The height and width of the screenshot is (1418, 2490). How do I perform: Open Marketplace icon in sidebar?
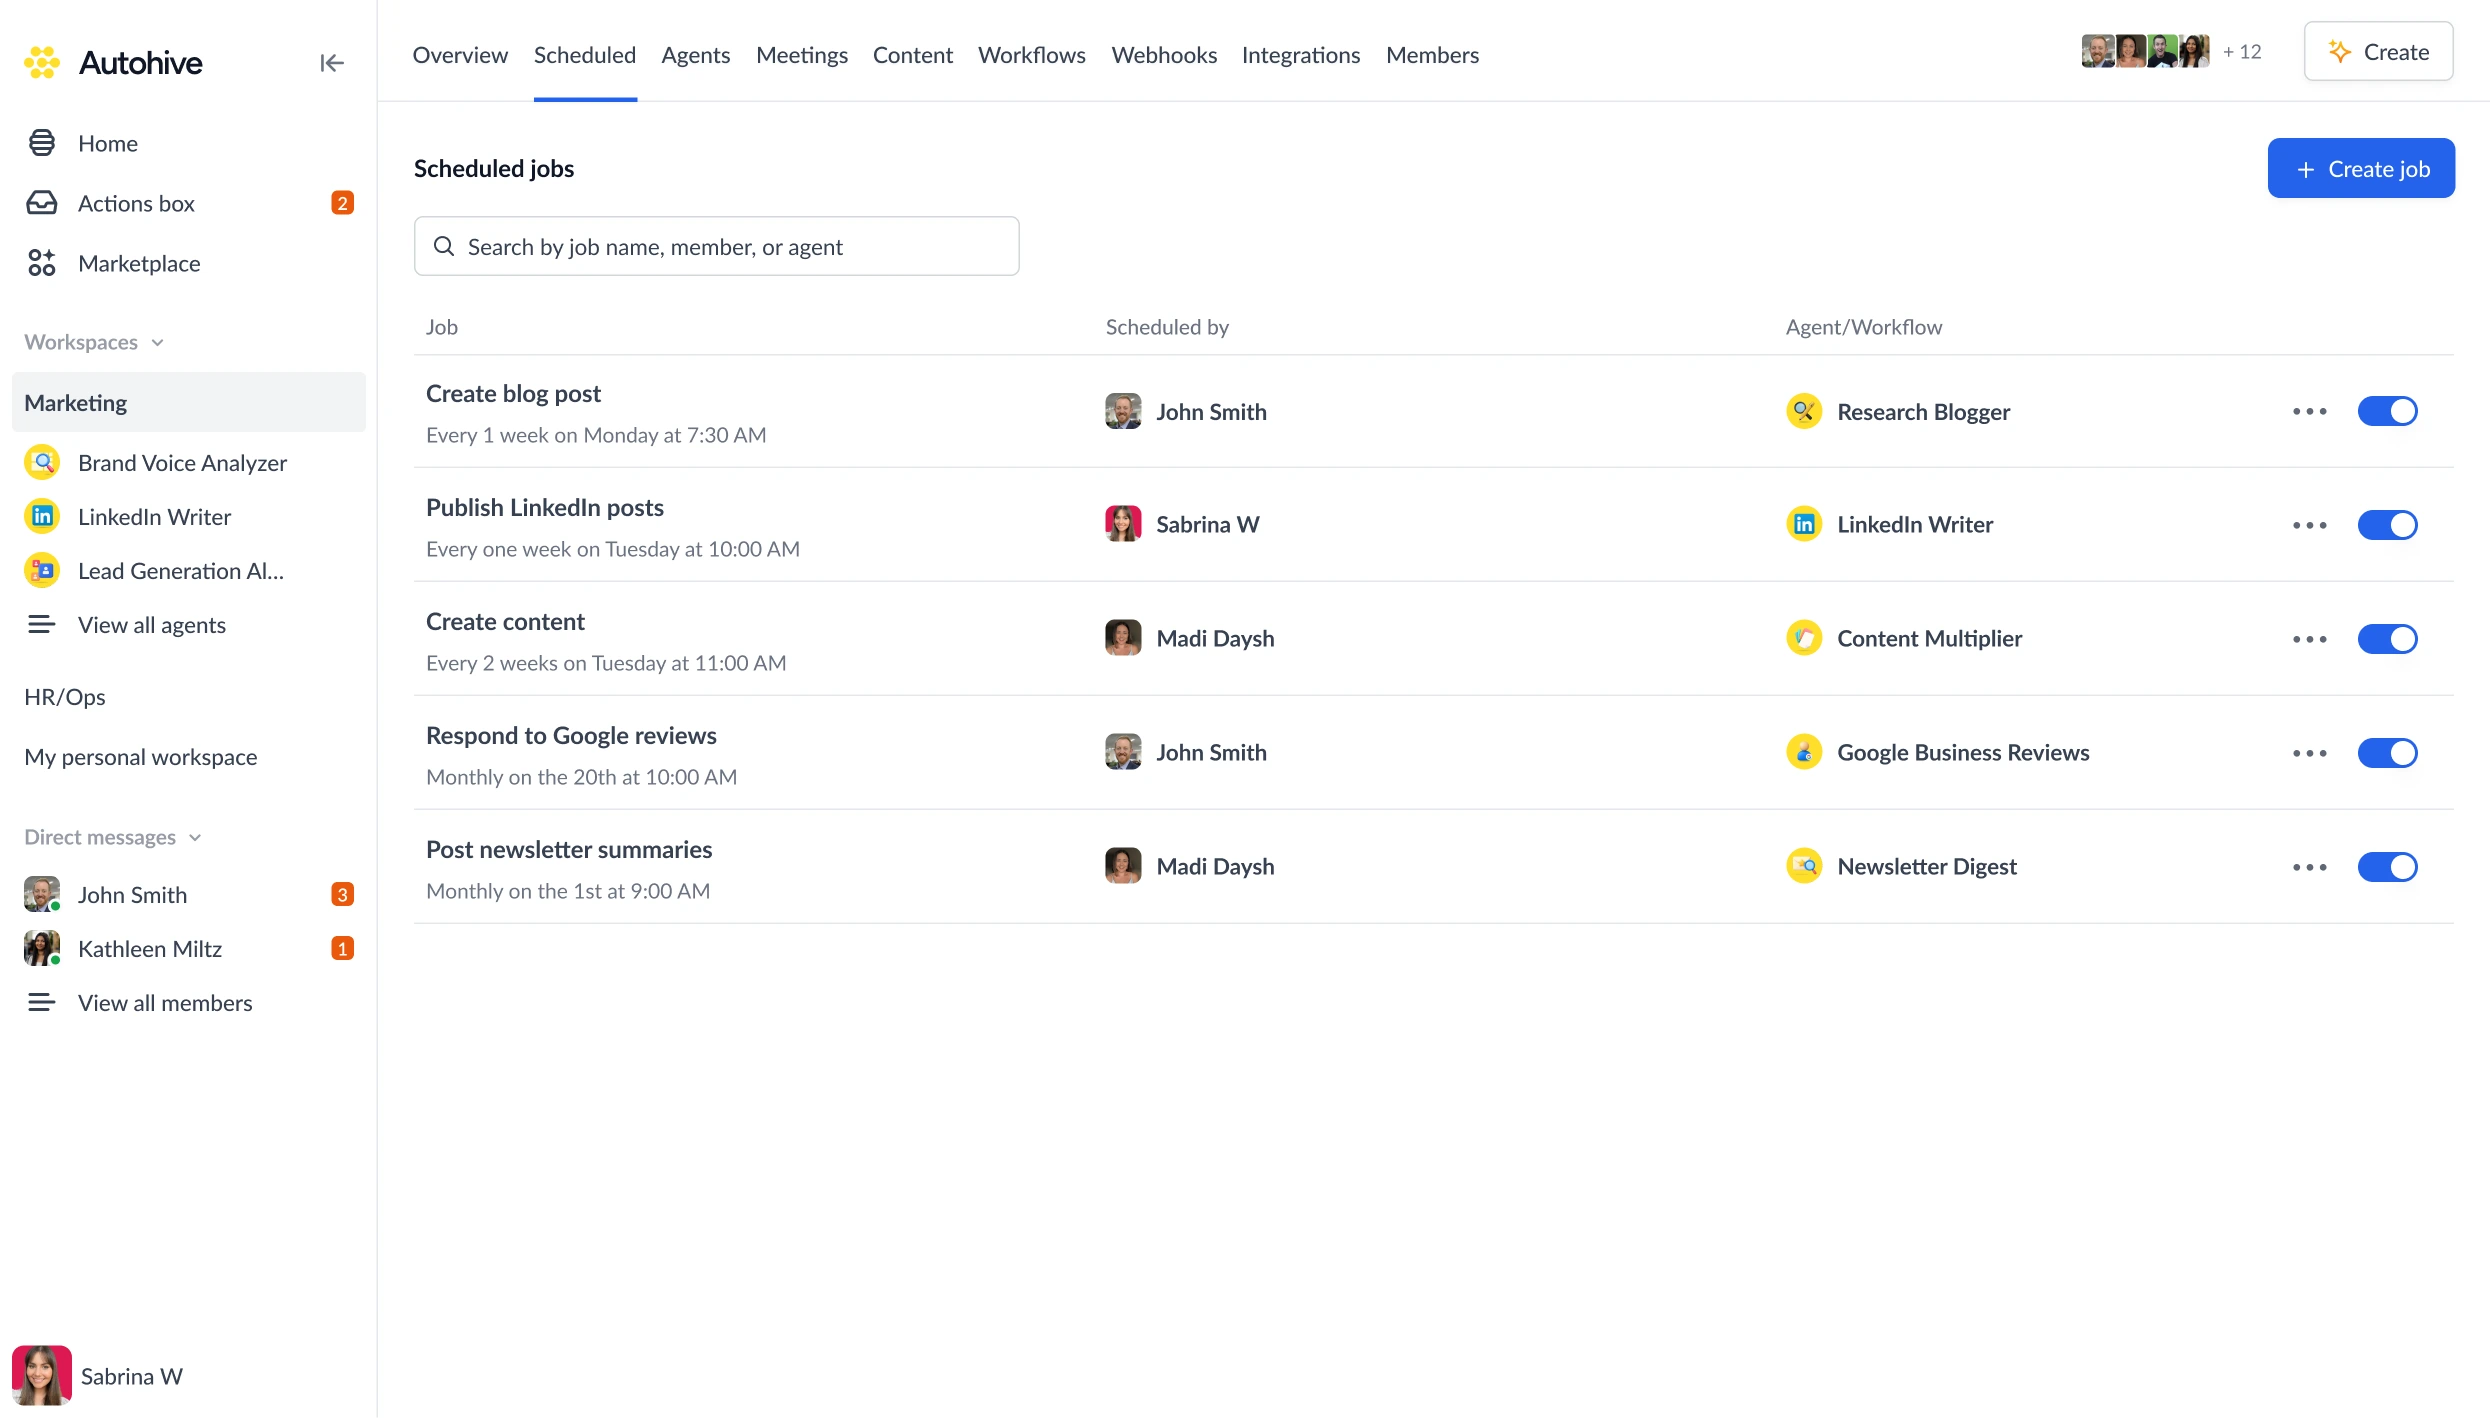click(42, 263)
